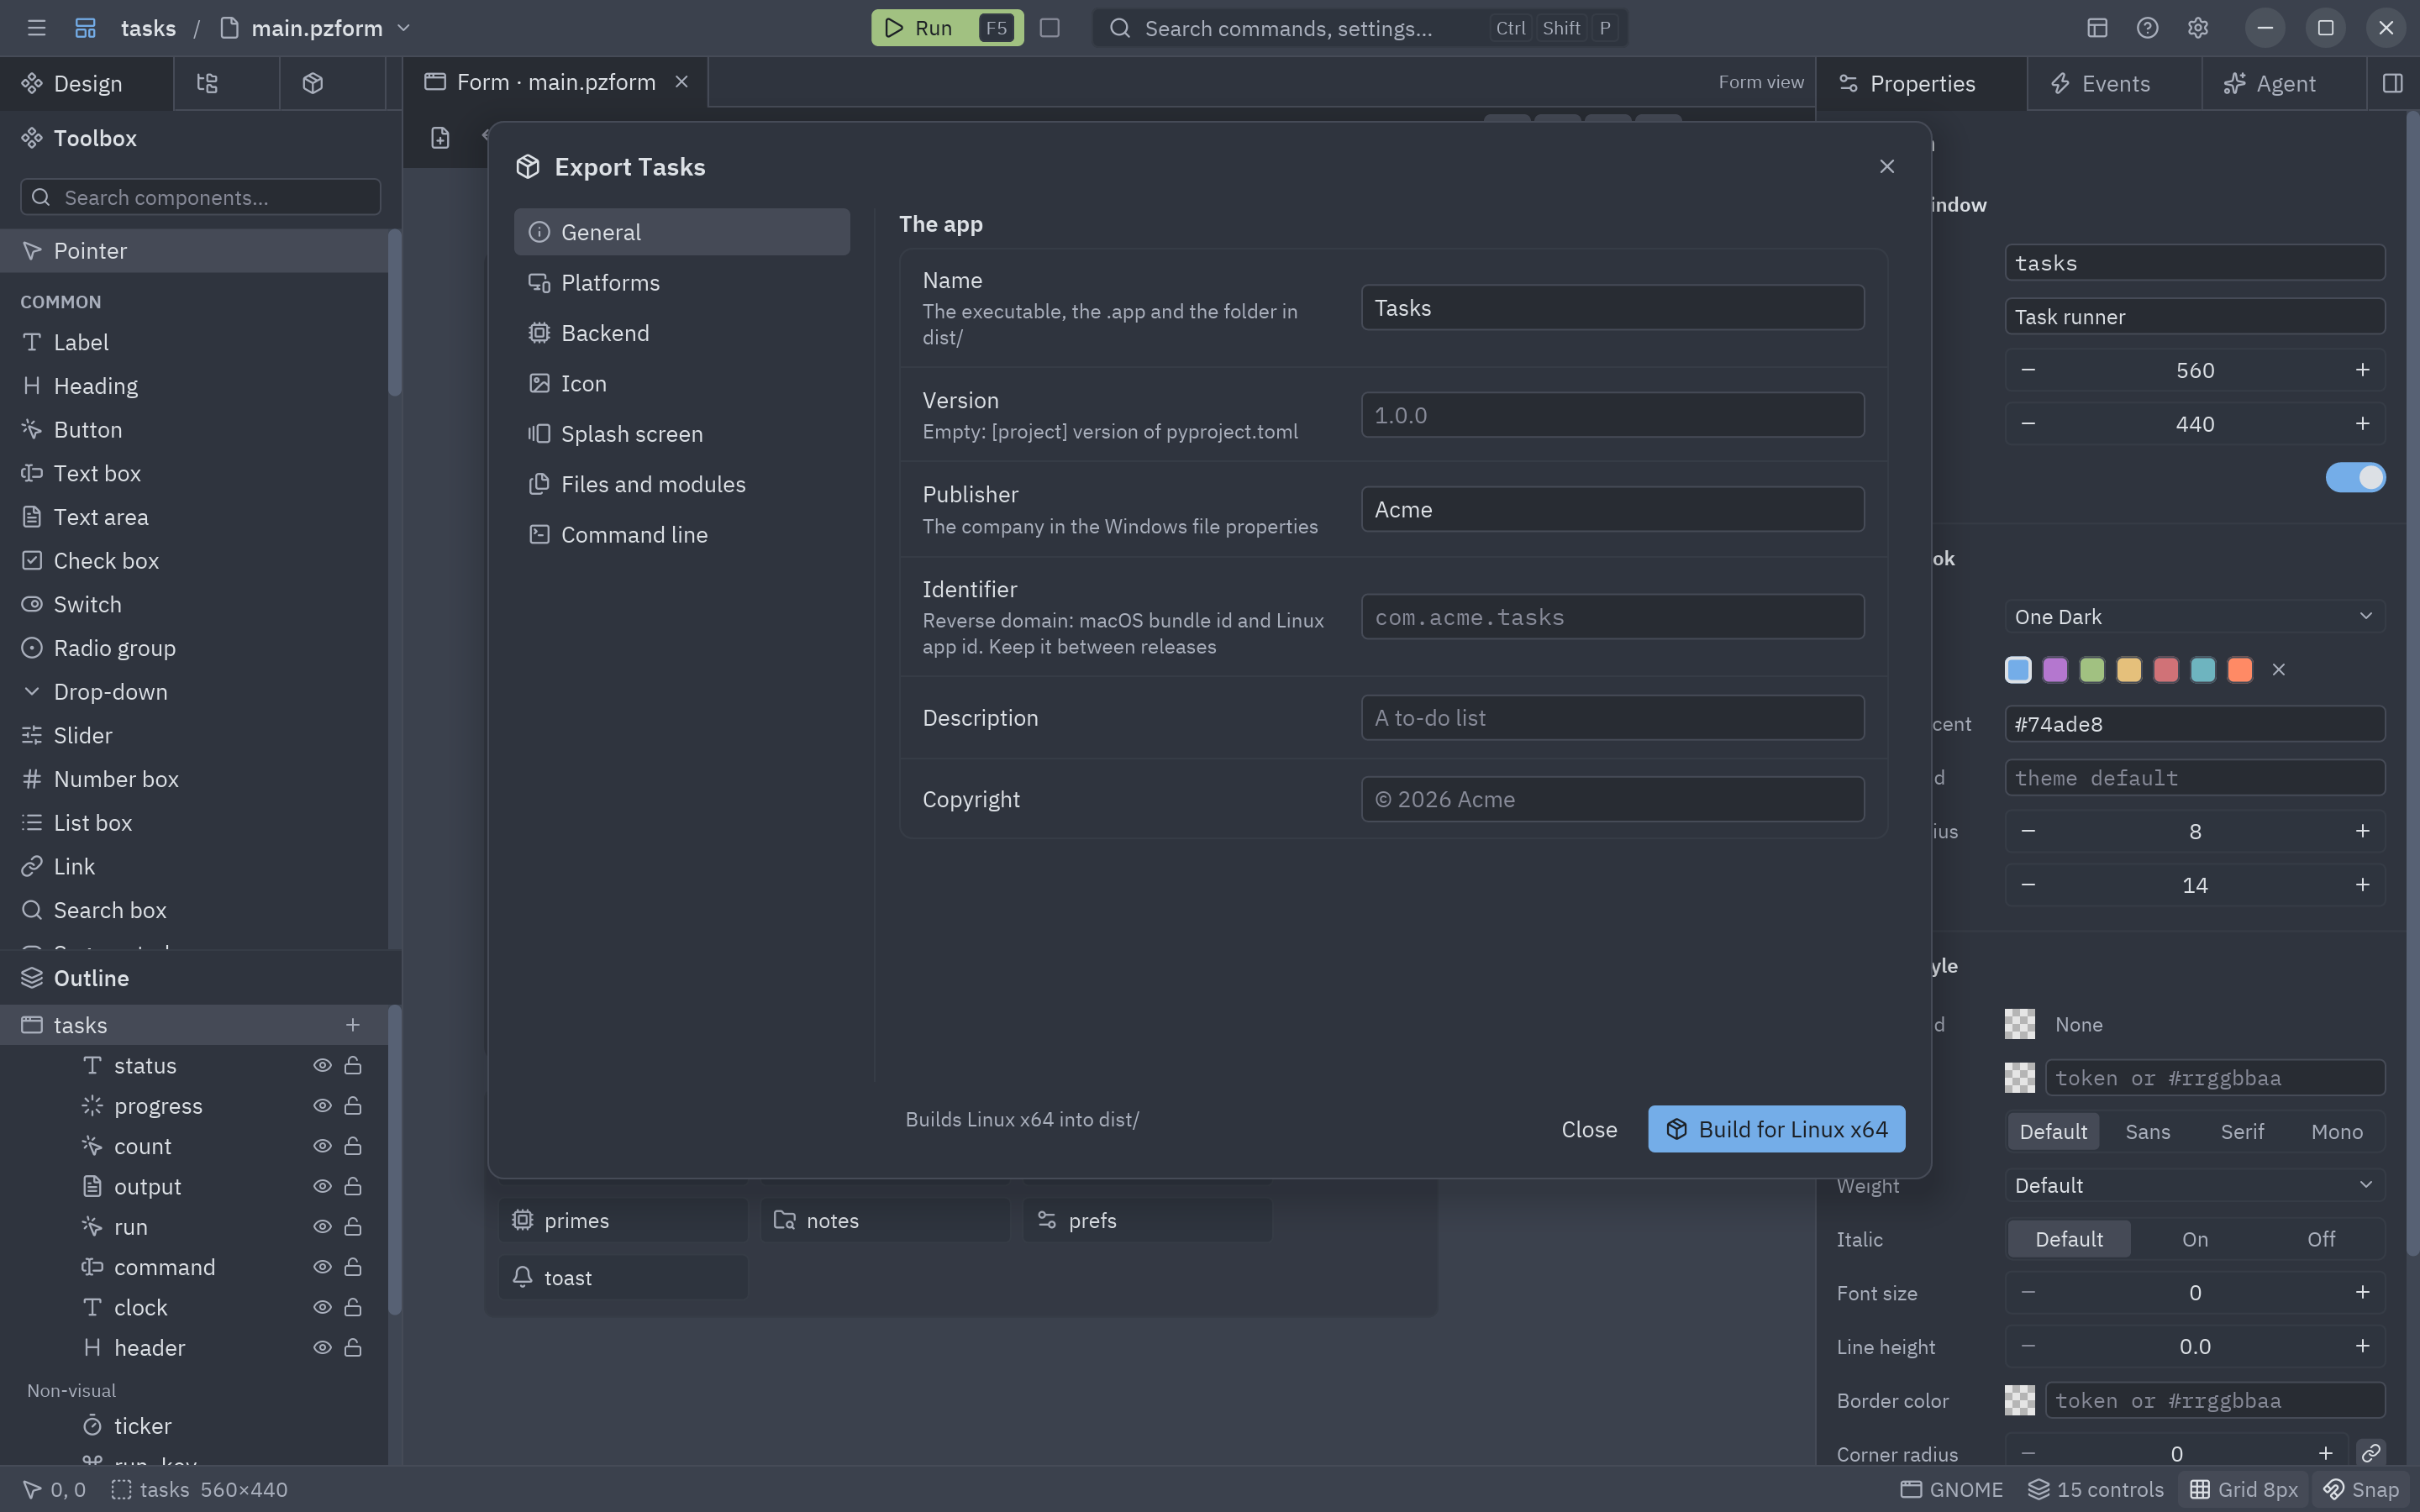Pick the purple accent color swatch

click(2055, 670)
